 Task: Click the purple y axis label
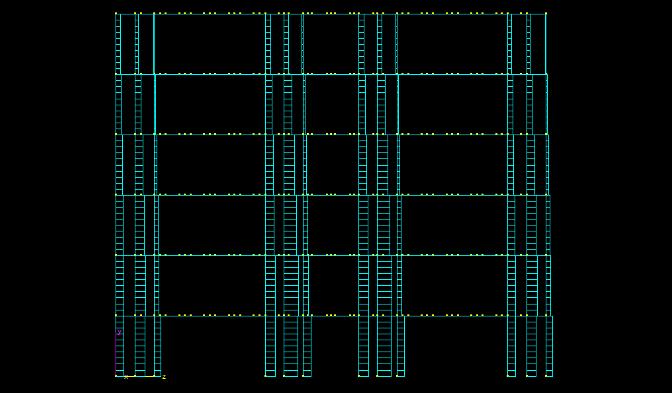(119, 332)
